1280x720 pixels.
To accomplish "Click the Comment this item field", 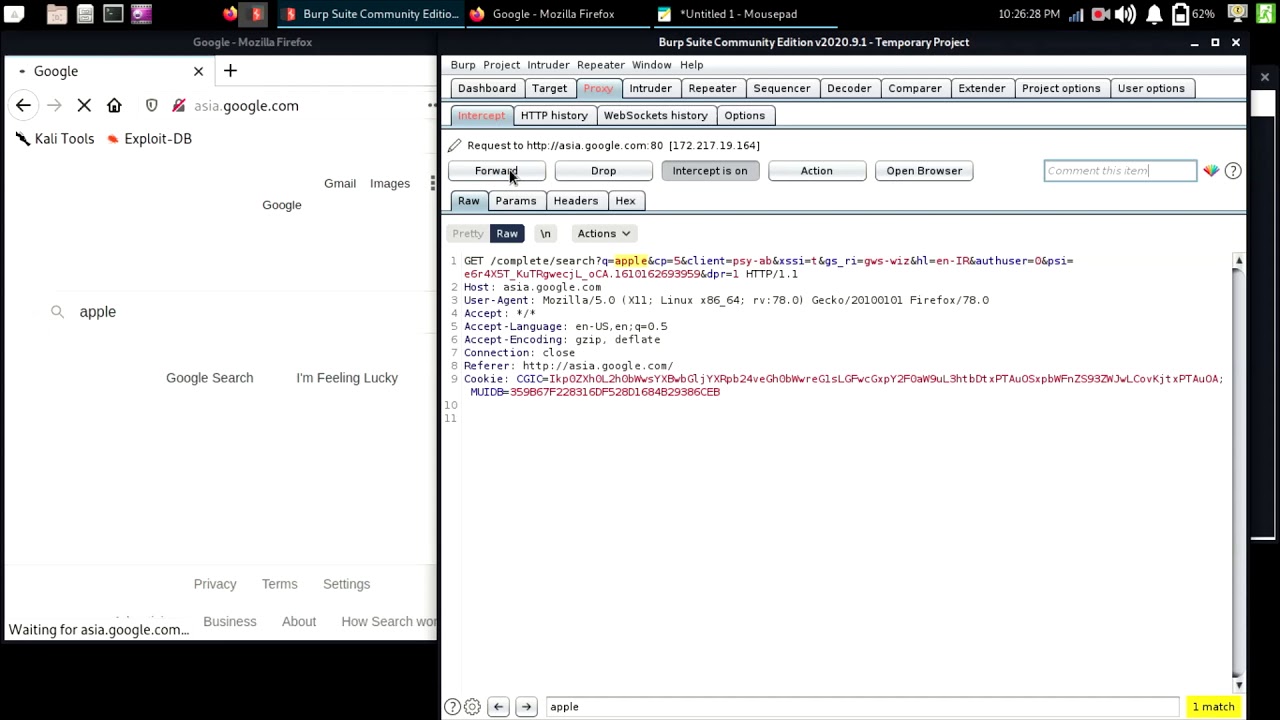I will 1119,170.
